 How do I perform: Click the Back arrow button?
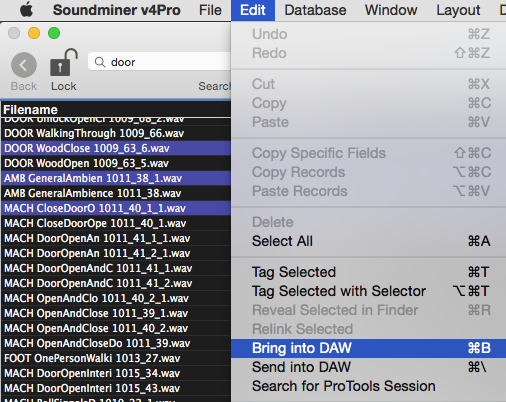24,65
